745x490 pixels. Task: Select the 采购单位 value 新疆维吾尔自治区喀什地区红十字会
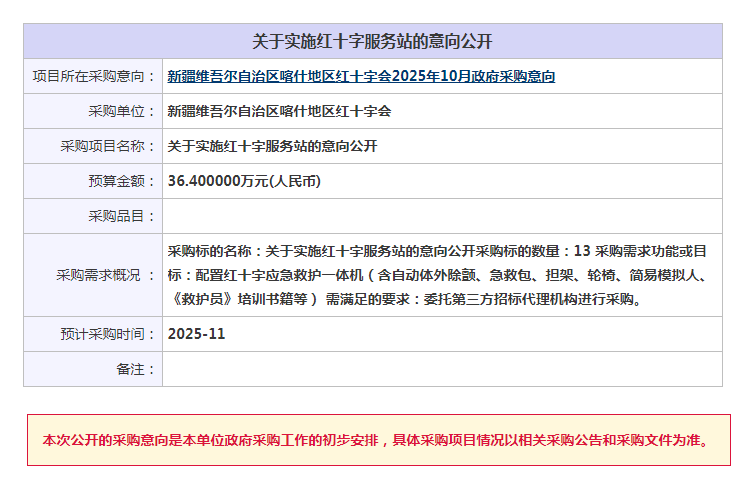(279, 111)
